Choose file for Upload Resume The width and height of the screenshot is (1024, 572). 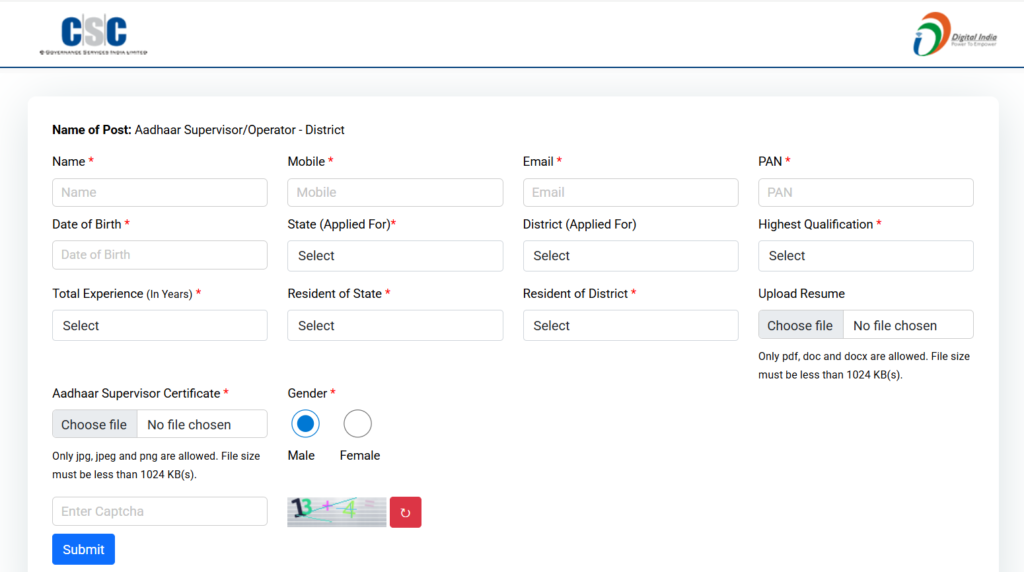[800, 325]
